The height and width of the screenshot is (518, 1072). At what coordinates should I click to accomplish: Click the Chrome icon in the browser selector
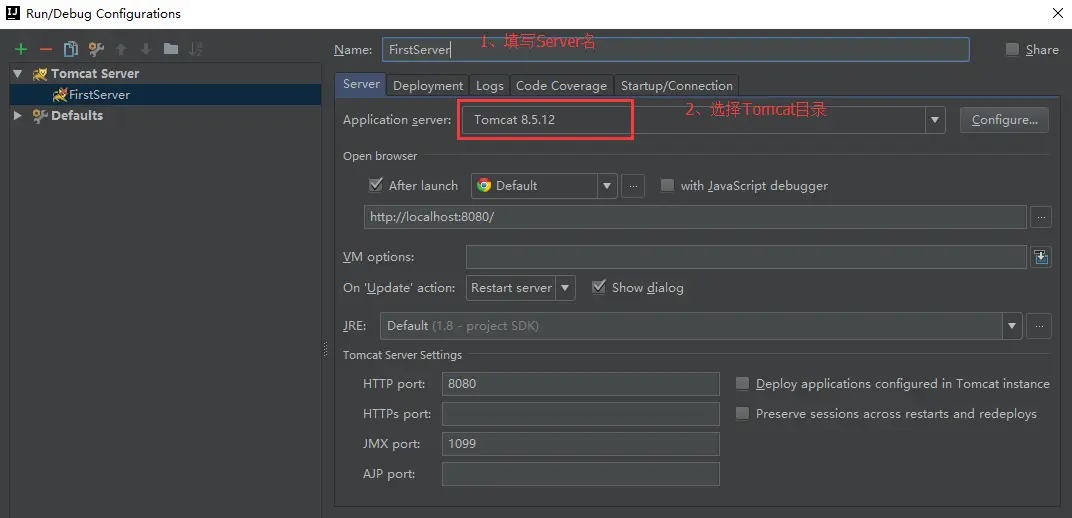click(484, 185)
